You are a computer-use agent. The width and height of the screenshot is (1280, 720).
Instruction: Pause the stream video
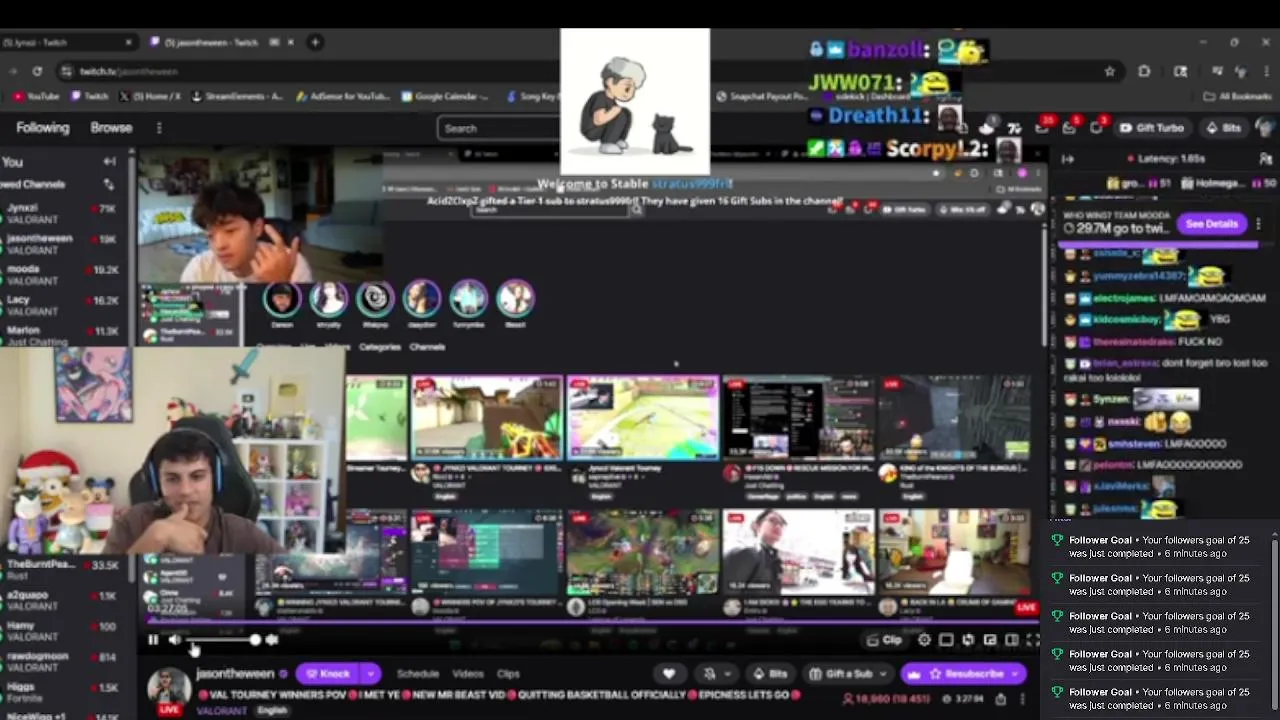153,640
